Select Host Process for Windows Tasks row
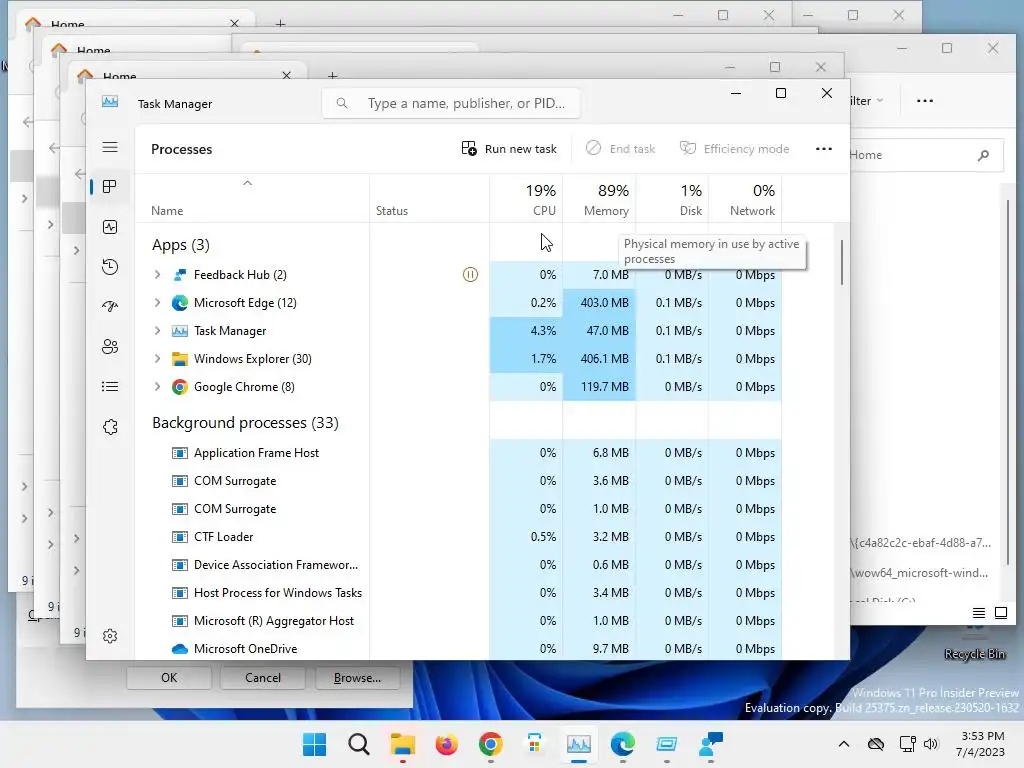 tap(458, 593)
